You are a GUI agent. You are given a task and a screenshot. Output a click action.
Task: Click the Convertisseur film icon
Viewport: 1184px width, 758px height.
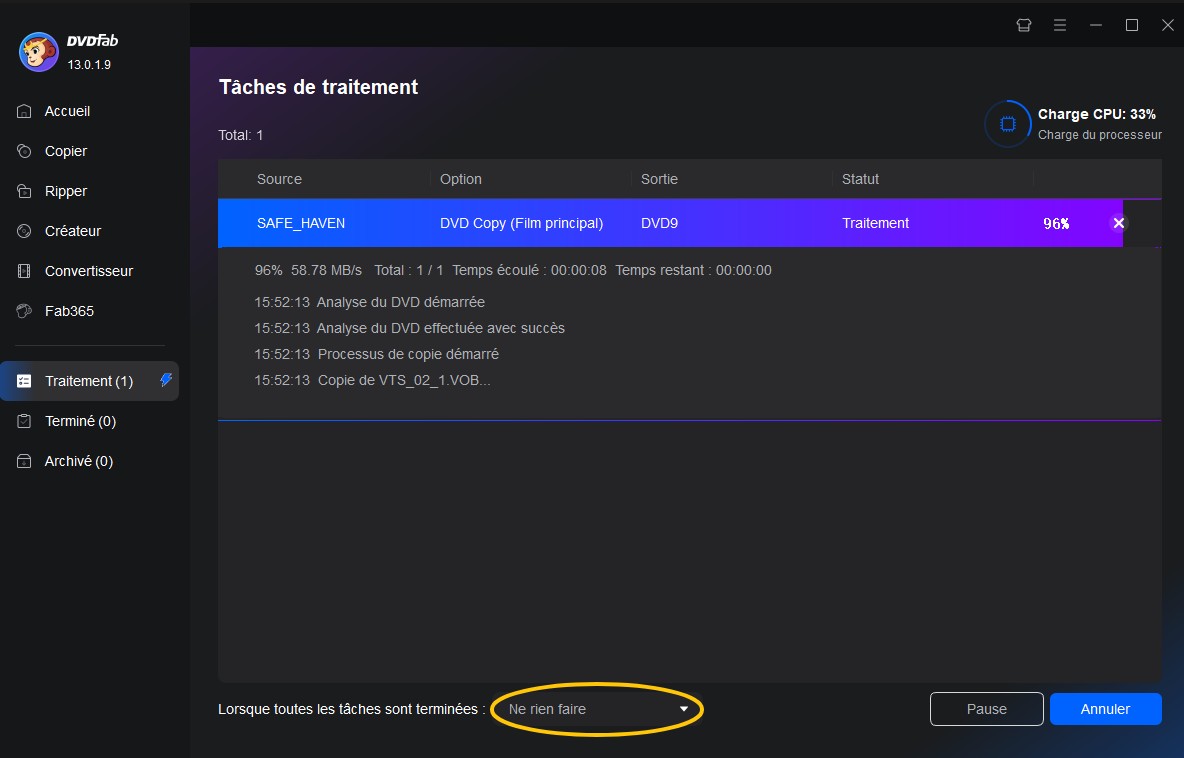[24, 271]
